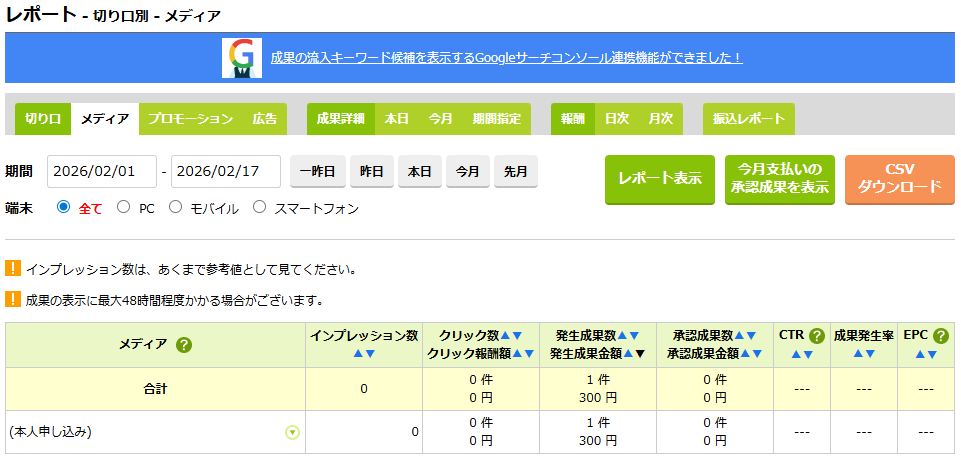The image size is (961, 456).
Task: Open help icon next to メディア header
Action: click(x=184, y=345)
